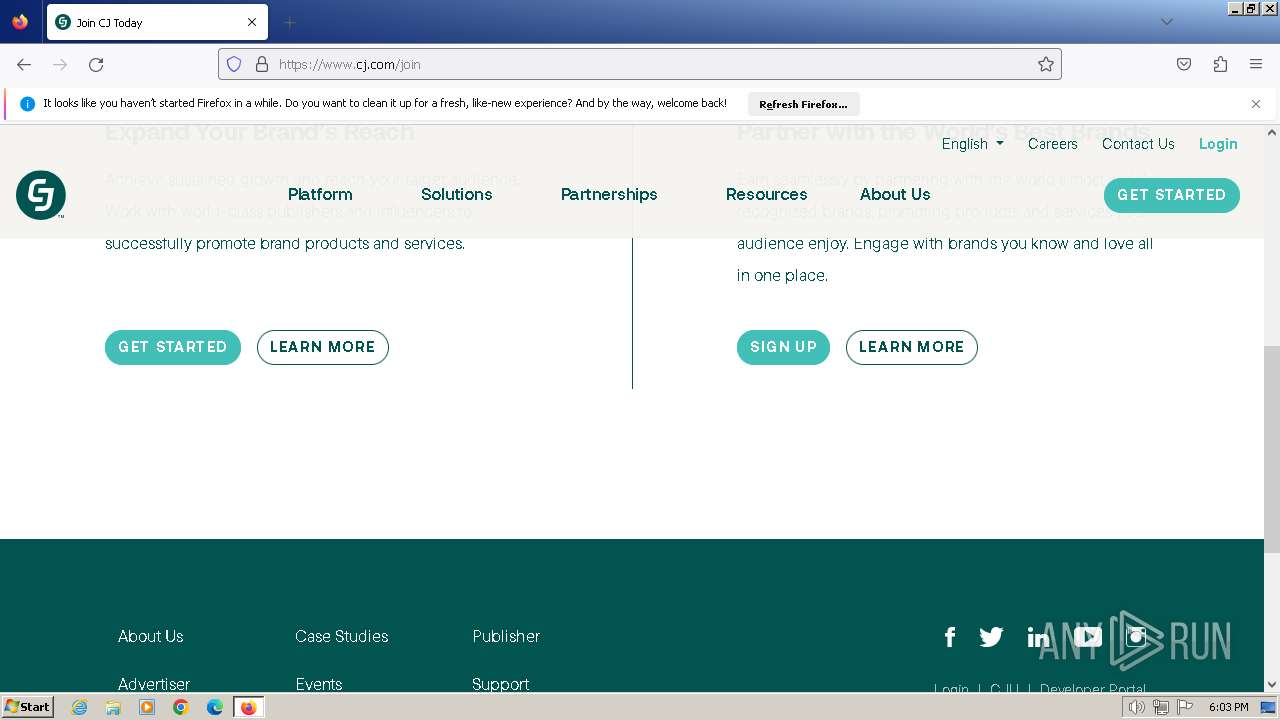
Task: Launch Microsoft Edge from taskbar
Action: 215,707
